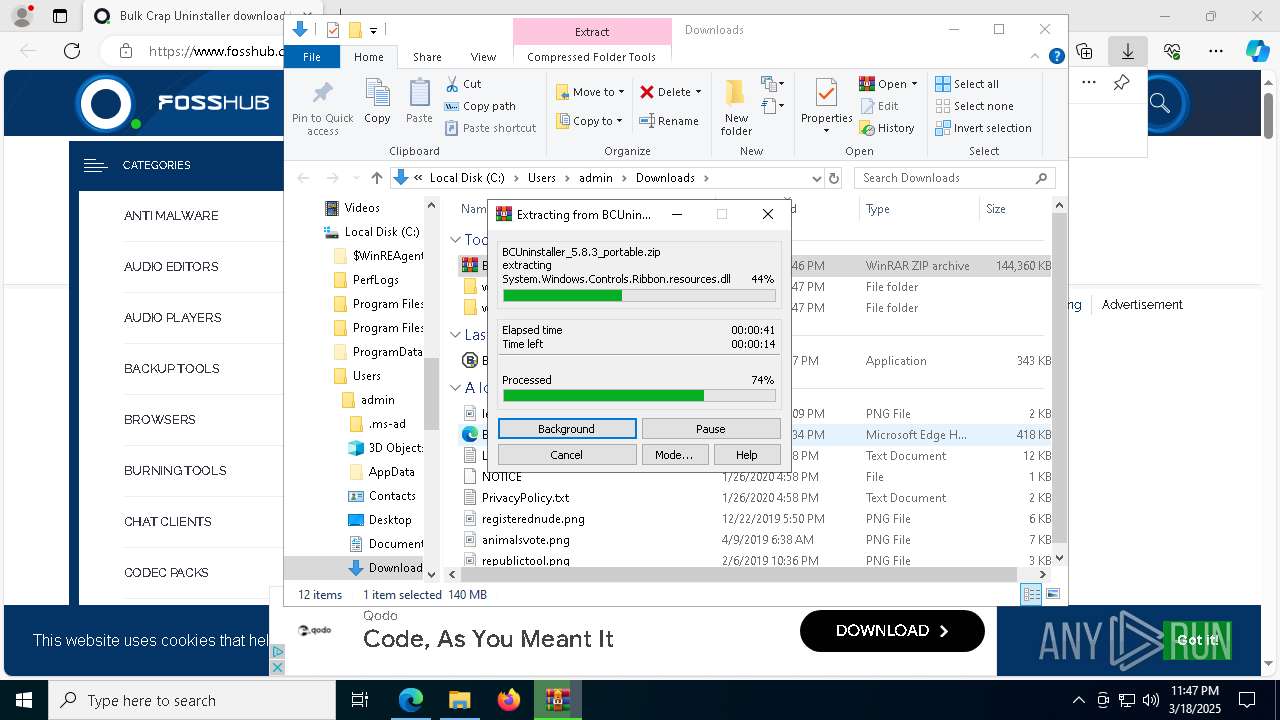Open Compressed Folder Tools tab
1280x720 pixels.
pyautogui.click(x=591, y=57)
